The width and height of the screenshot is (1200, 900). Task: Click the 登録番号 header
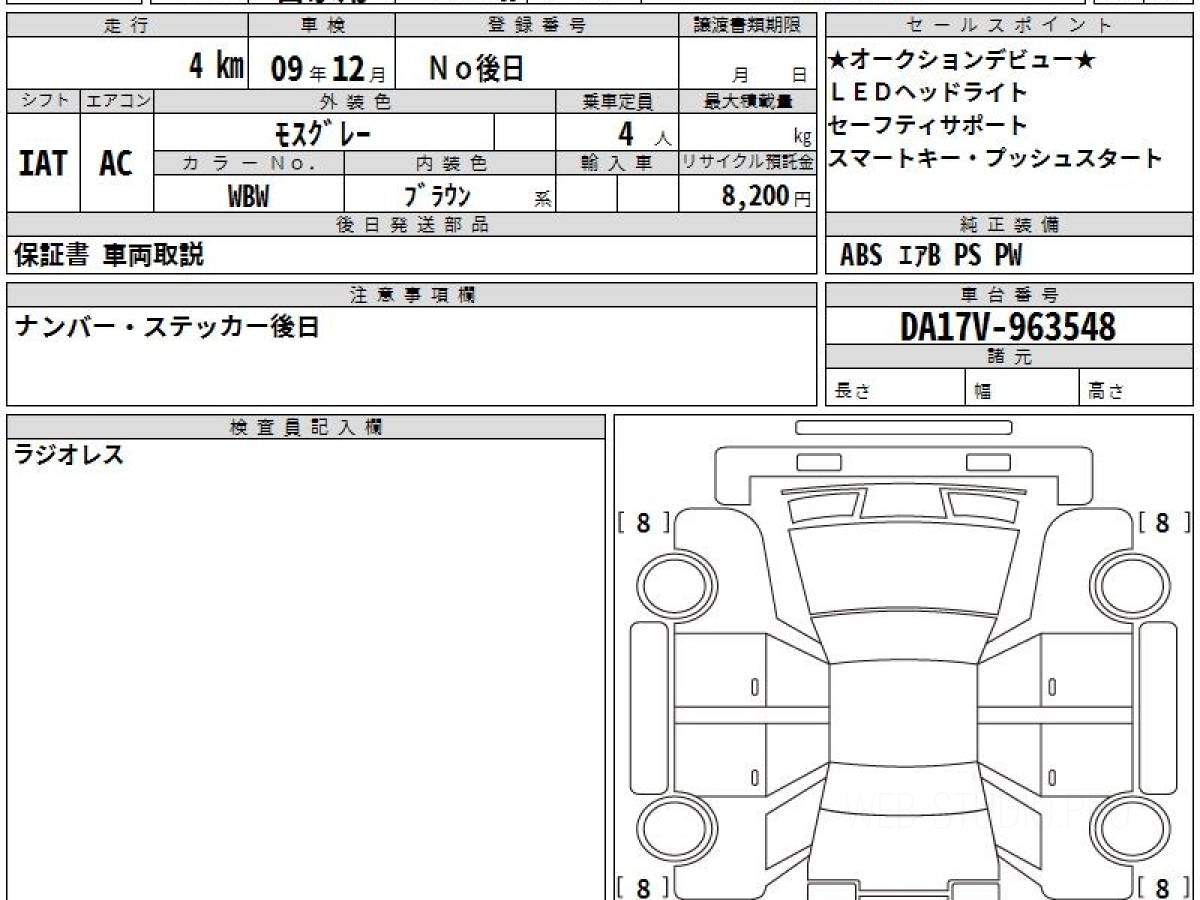(x=537, y=26)
